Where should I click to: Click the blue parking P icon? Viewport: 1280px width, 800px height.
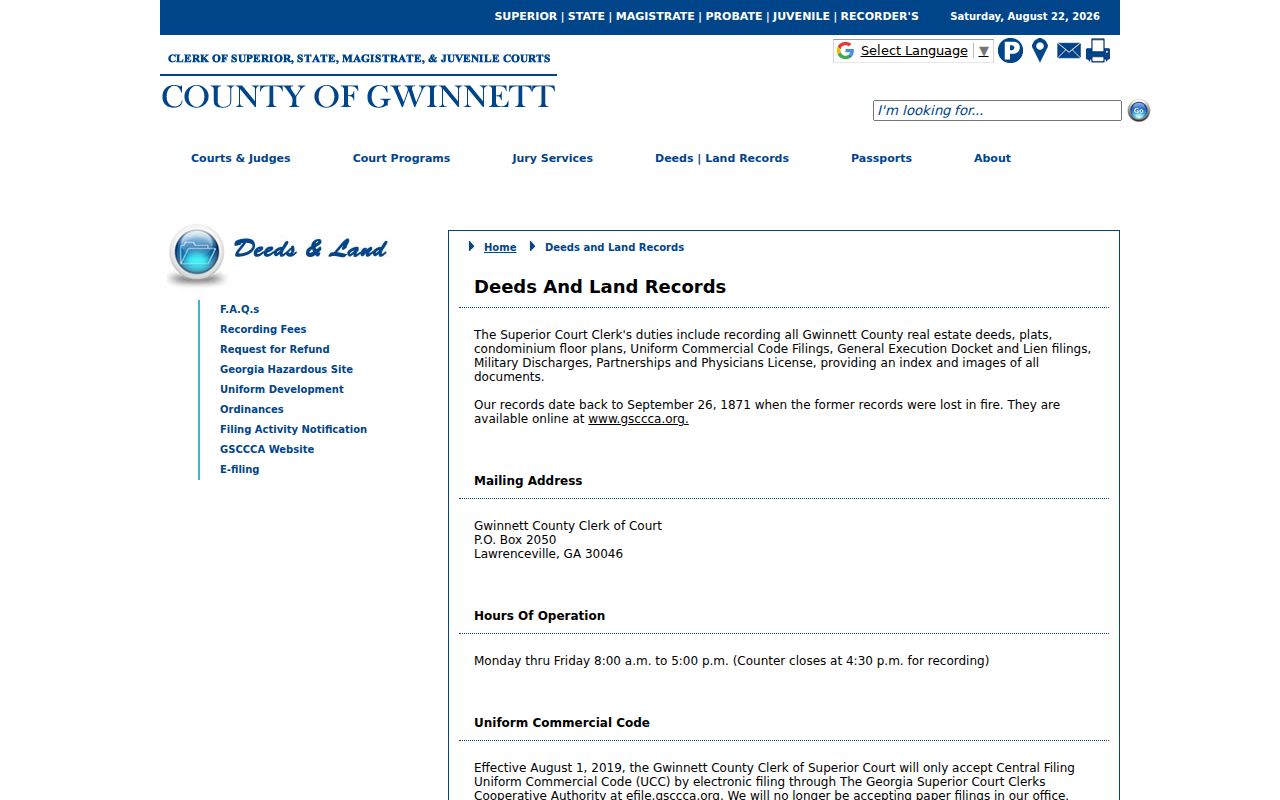[1011, 50]
